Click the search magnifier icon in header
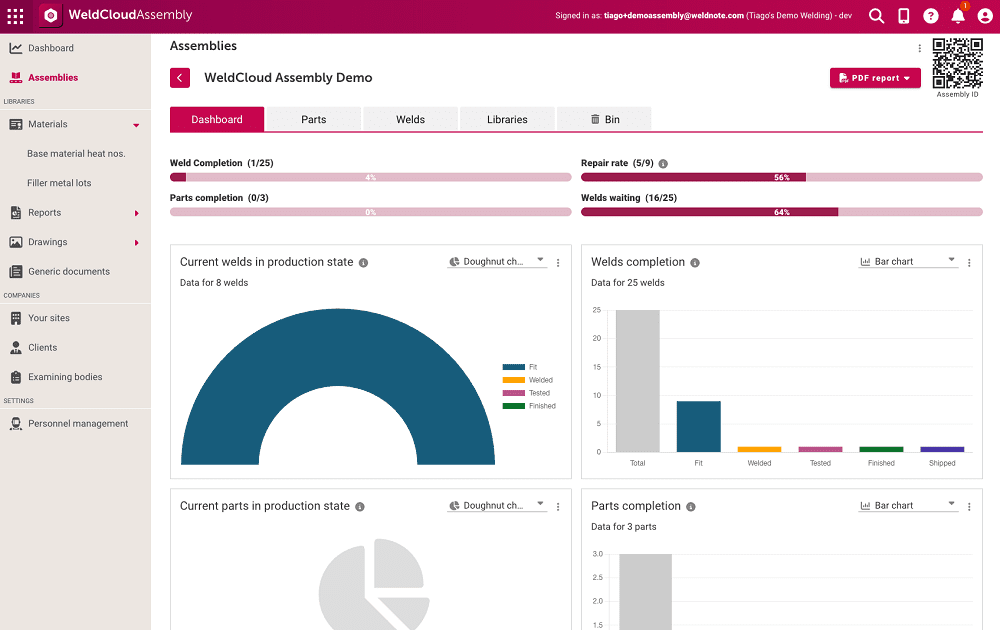The width and height of the screenshot is (1000, 630). pos(876,16)
